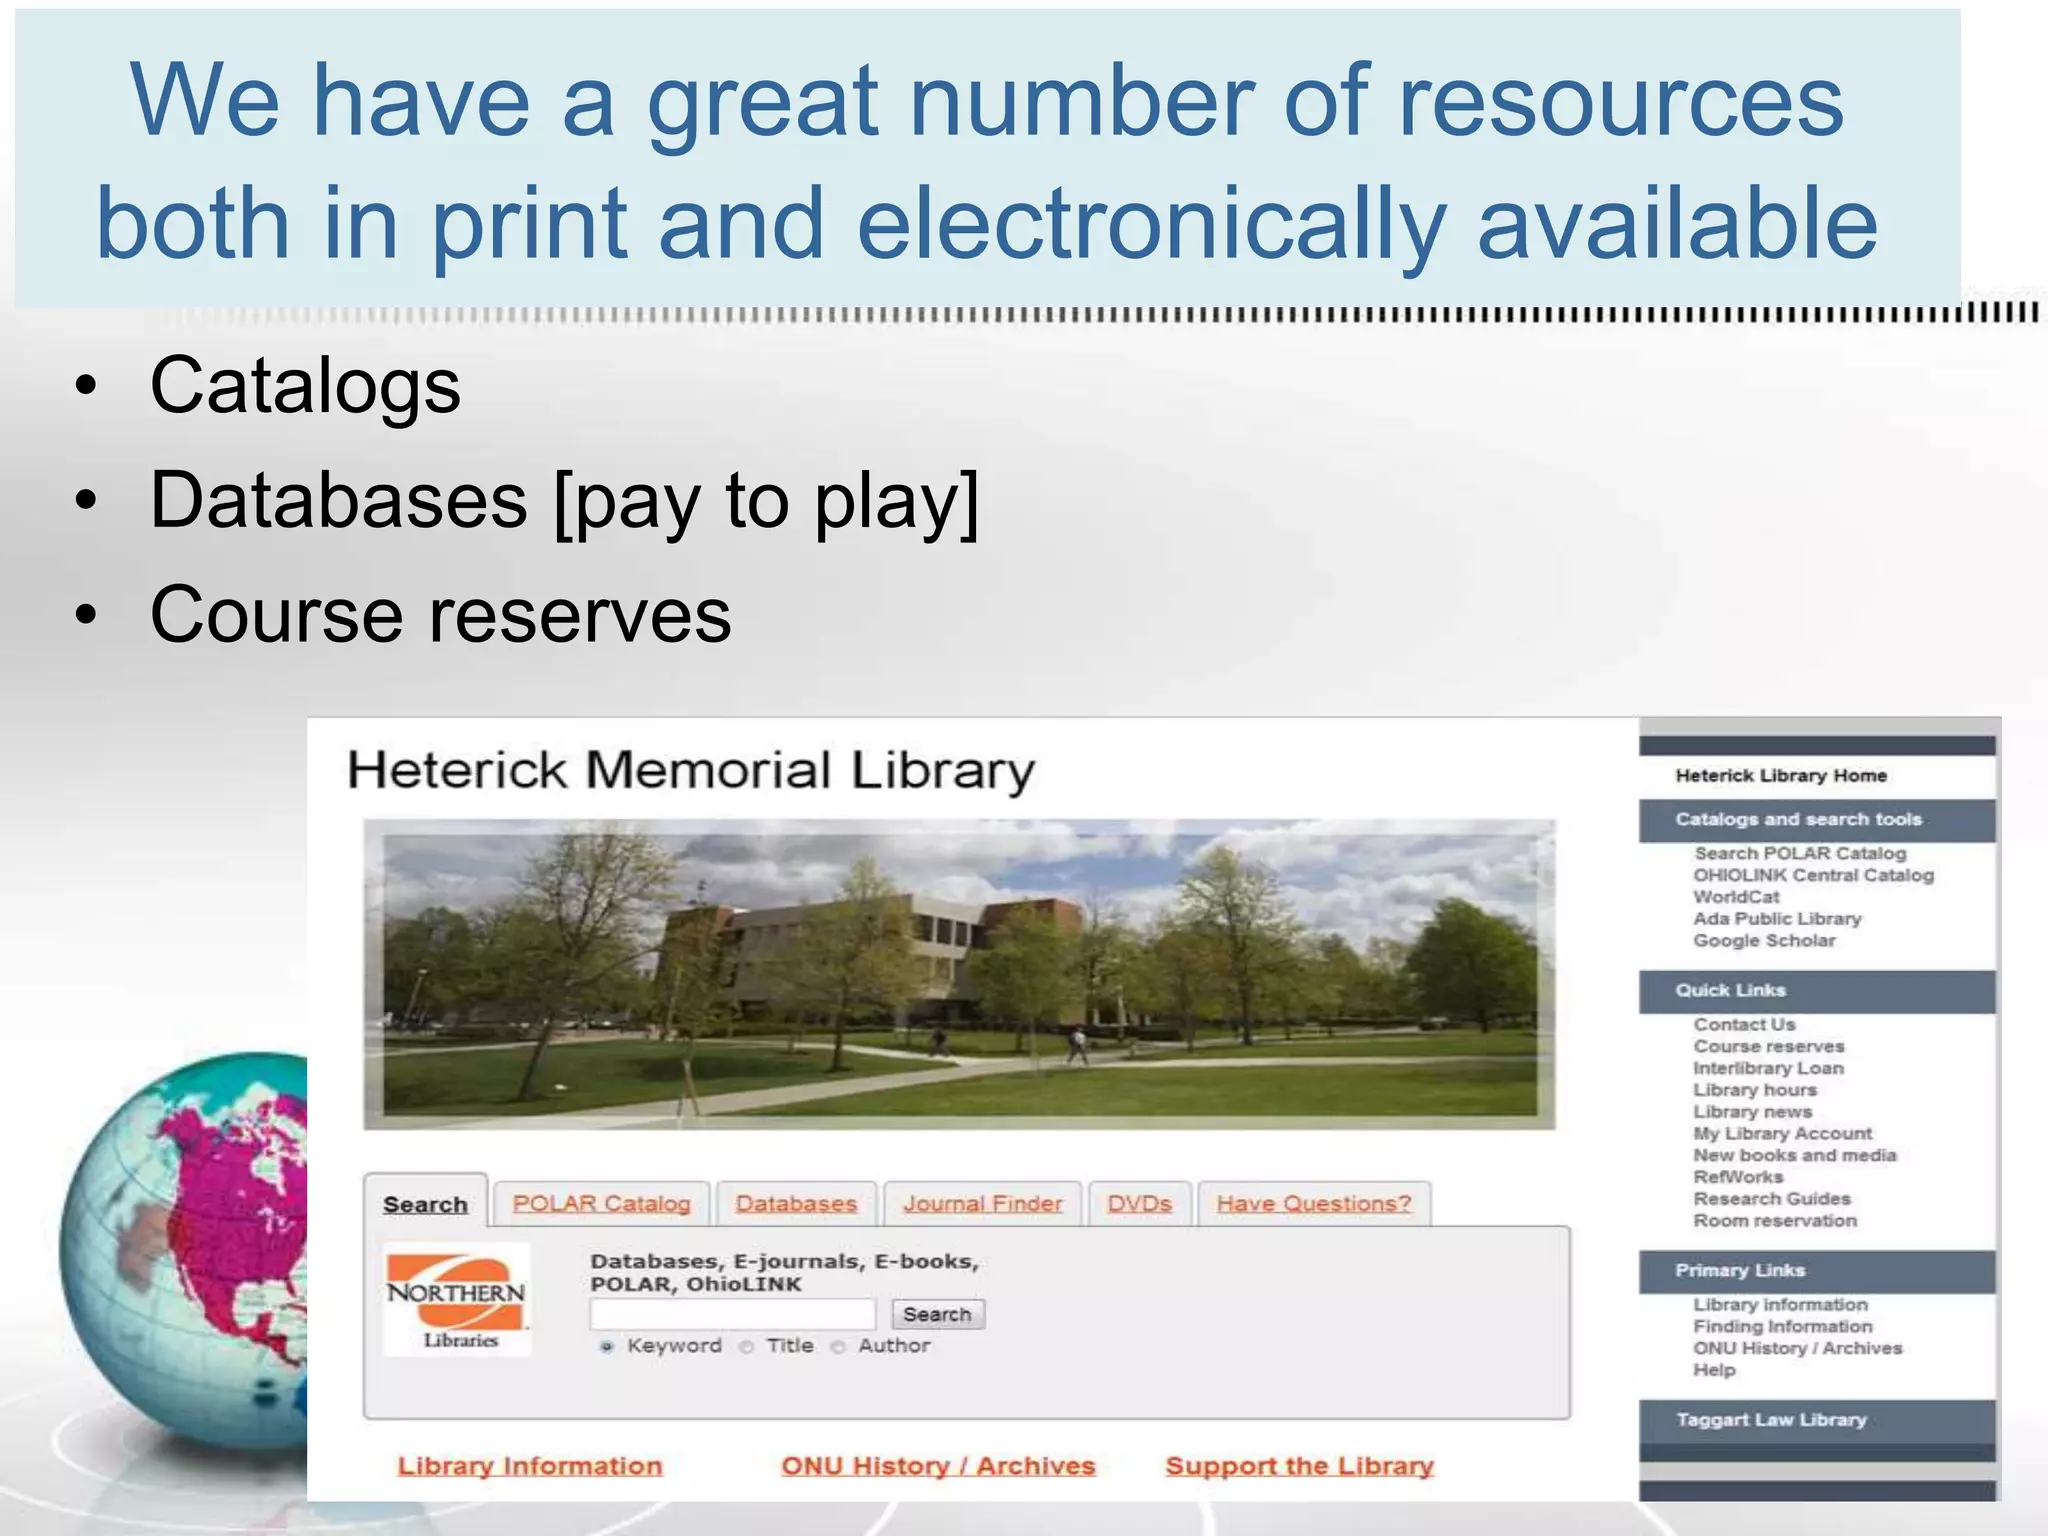Image resolution: width=2048 pixels, height=1536 pixels.
Task: Click the Heterick Memorial Library page title
Action: [x=691, y=771]
